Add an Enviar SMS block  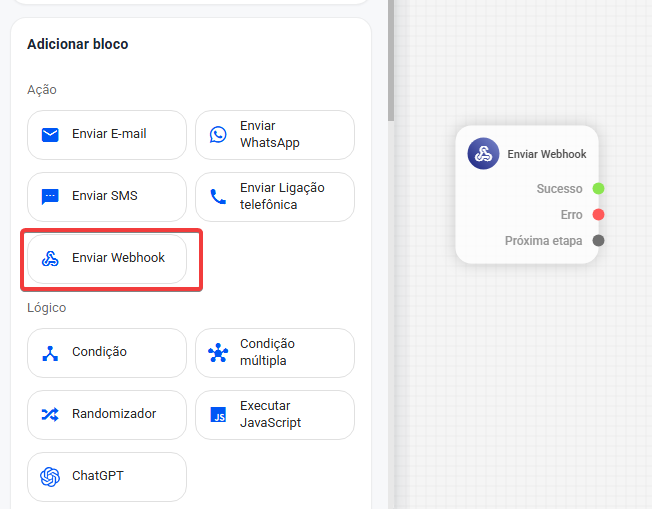pyautogui.click(x=107, y=197)
